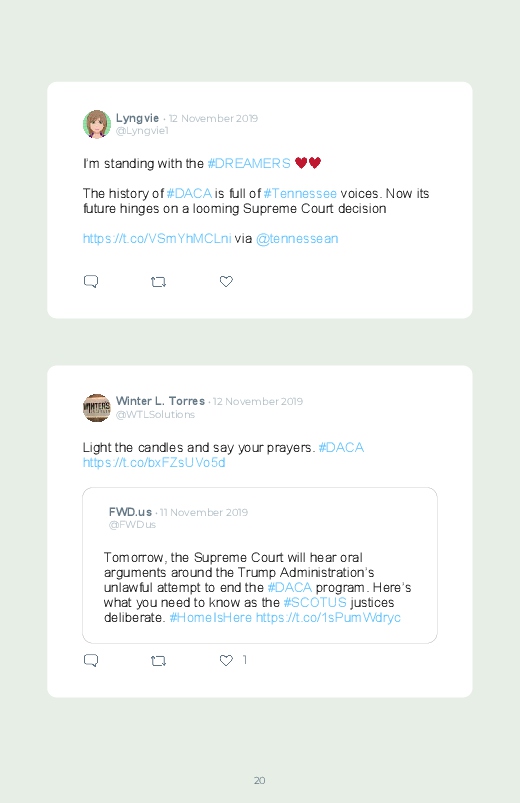Open the #SCOTUS hashtag
This screenshot has height=803, width=520.
pyautogui.click(x=315, y=602)
